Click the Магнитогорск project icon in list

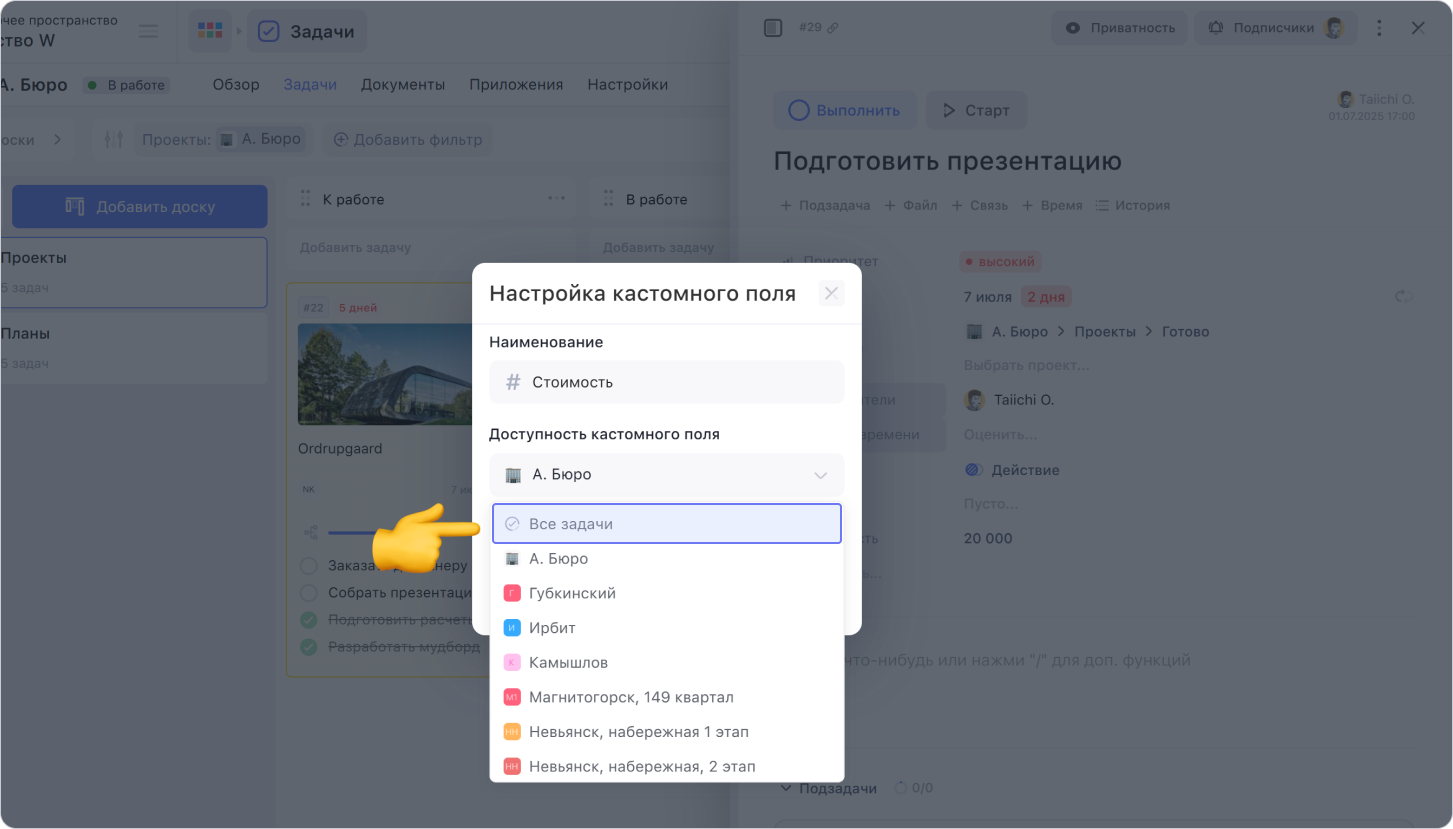[x=512, y=697]
